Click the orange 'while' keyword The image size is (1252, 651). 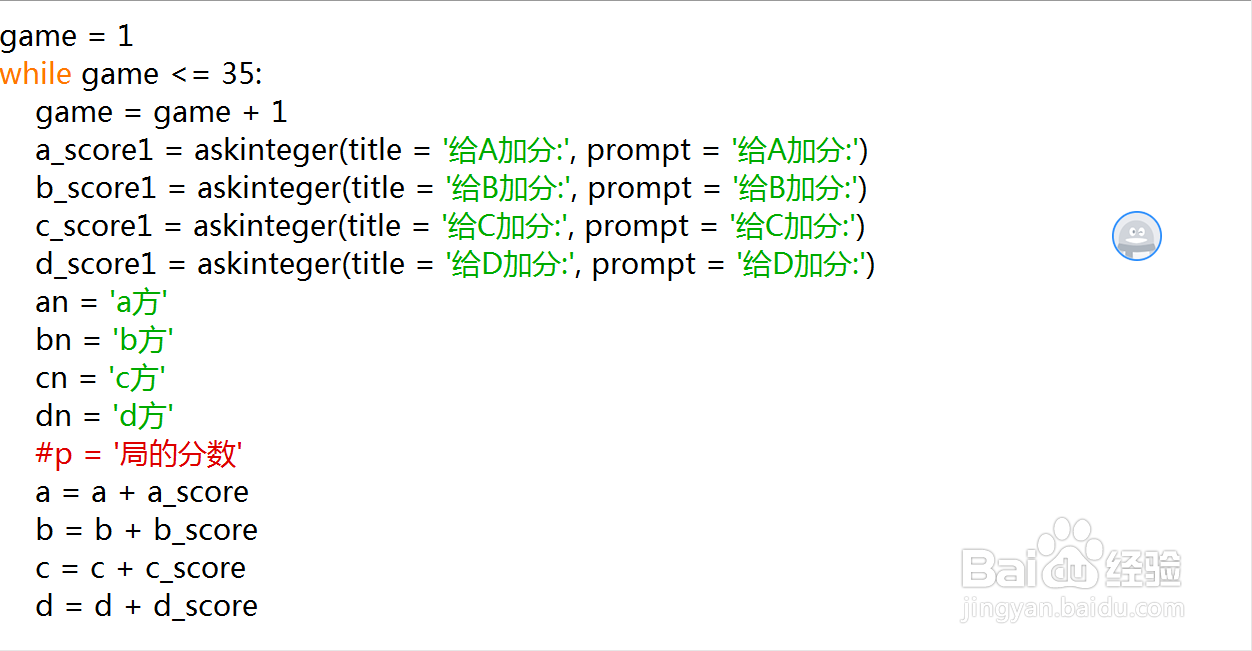(36, 74)
